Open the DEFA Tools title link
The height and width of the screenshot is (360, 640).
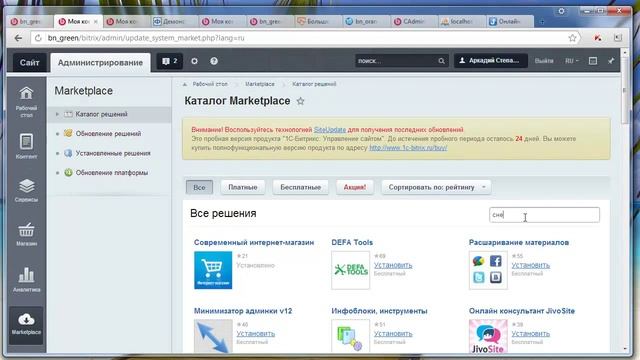(352, 242)
